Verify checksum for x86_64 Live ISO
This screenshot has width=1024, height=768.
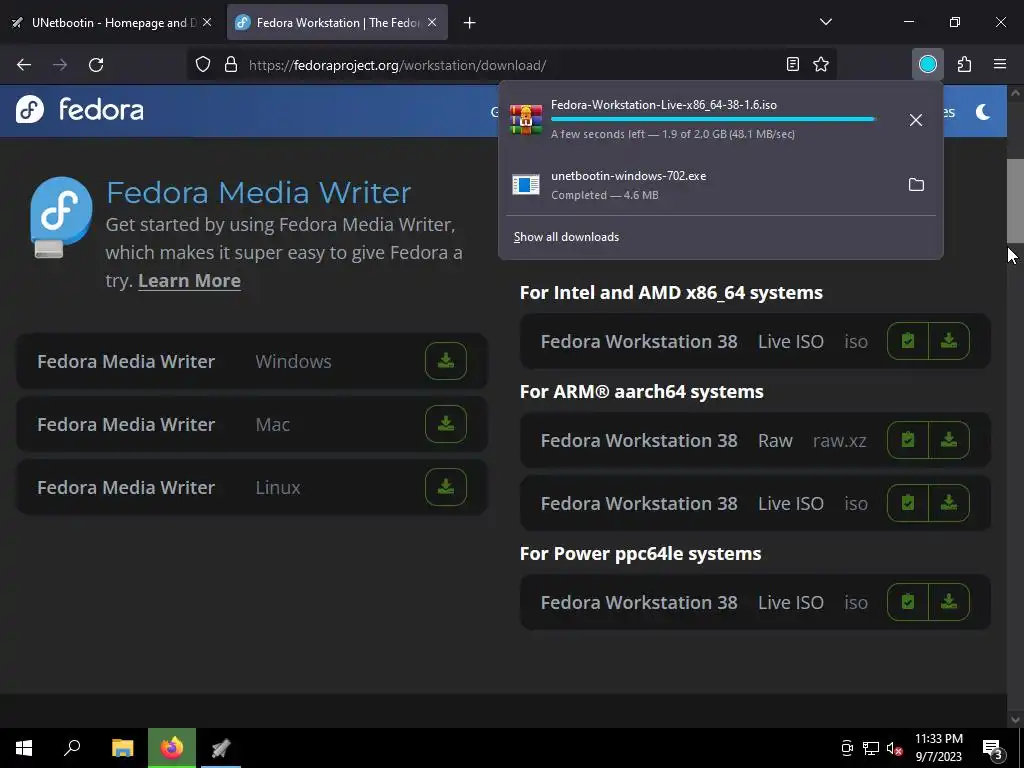[x=908, y=341]
